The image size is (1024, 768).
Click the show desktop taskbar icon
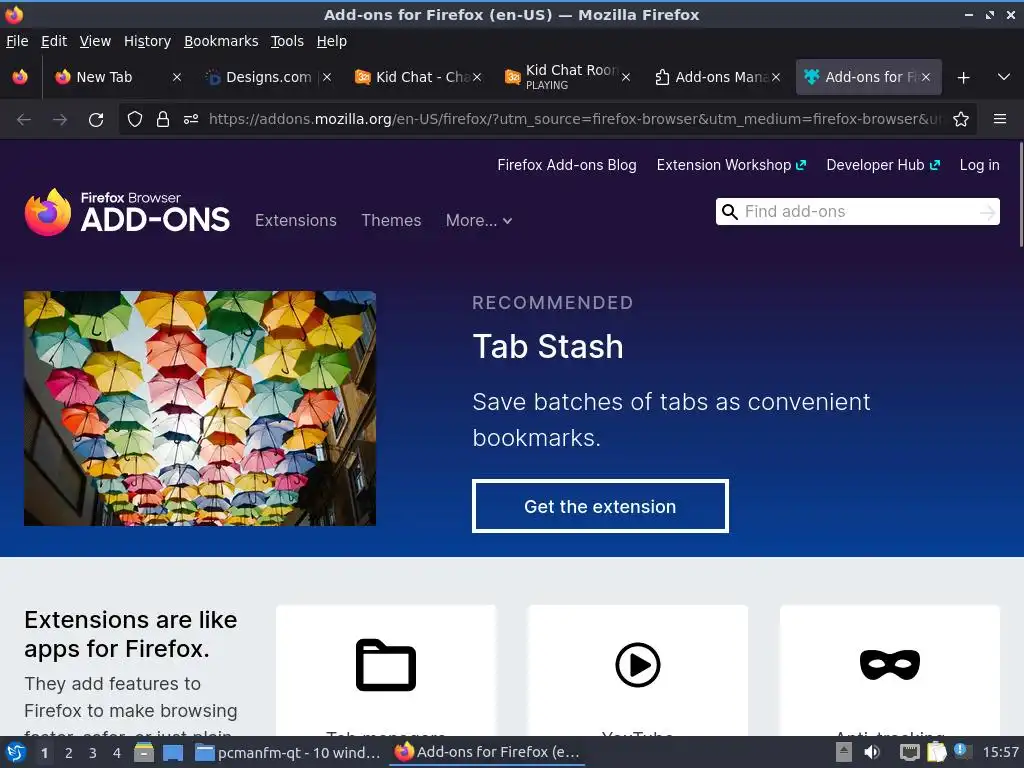[x=173, y=752]
